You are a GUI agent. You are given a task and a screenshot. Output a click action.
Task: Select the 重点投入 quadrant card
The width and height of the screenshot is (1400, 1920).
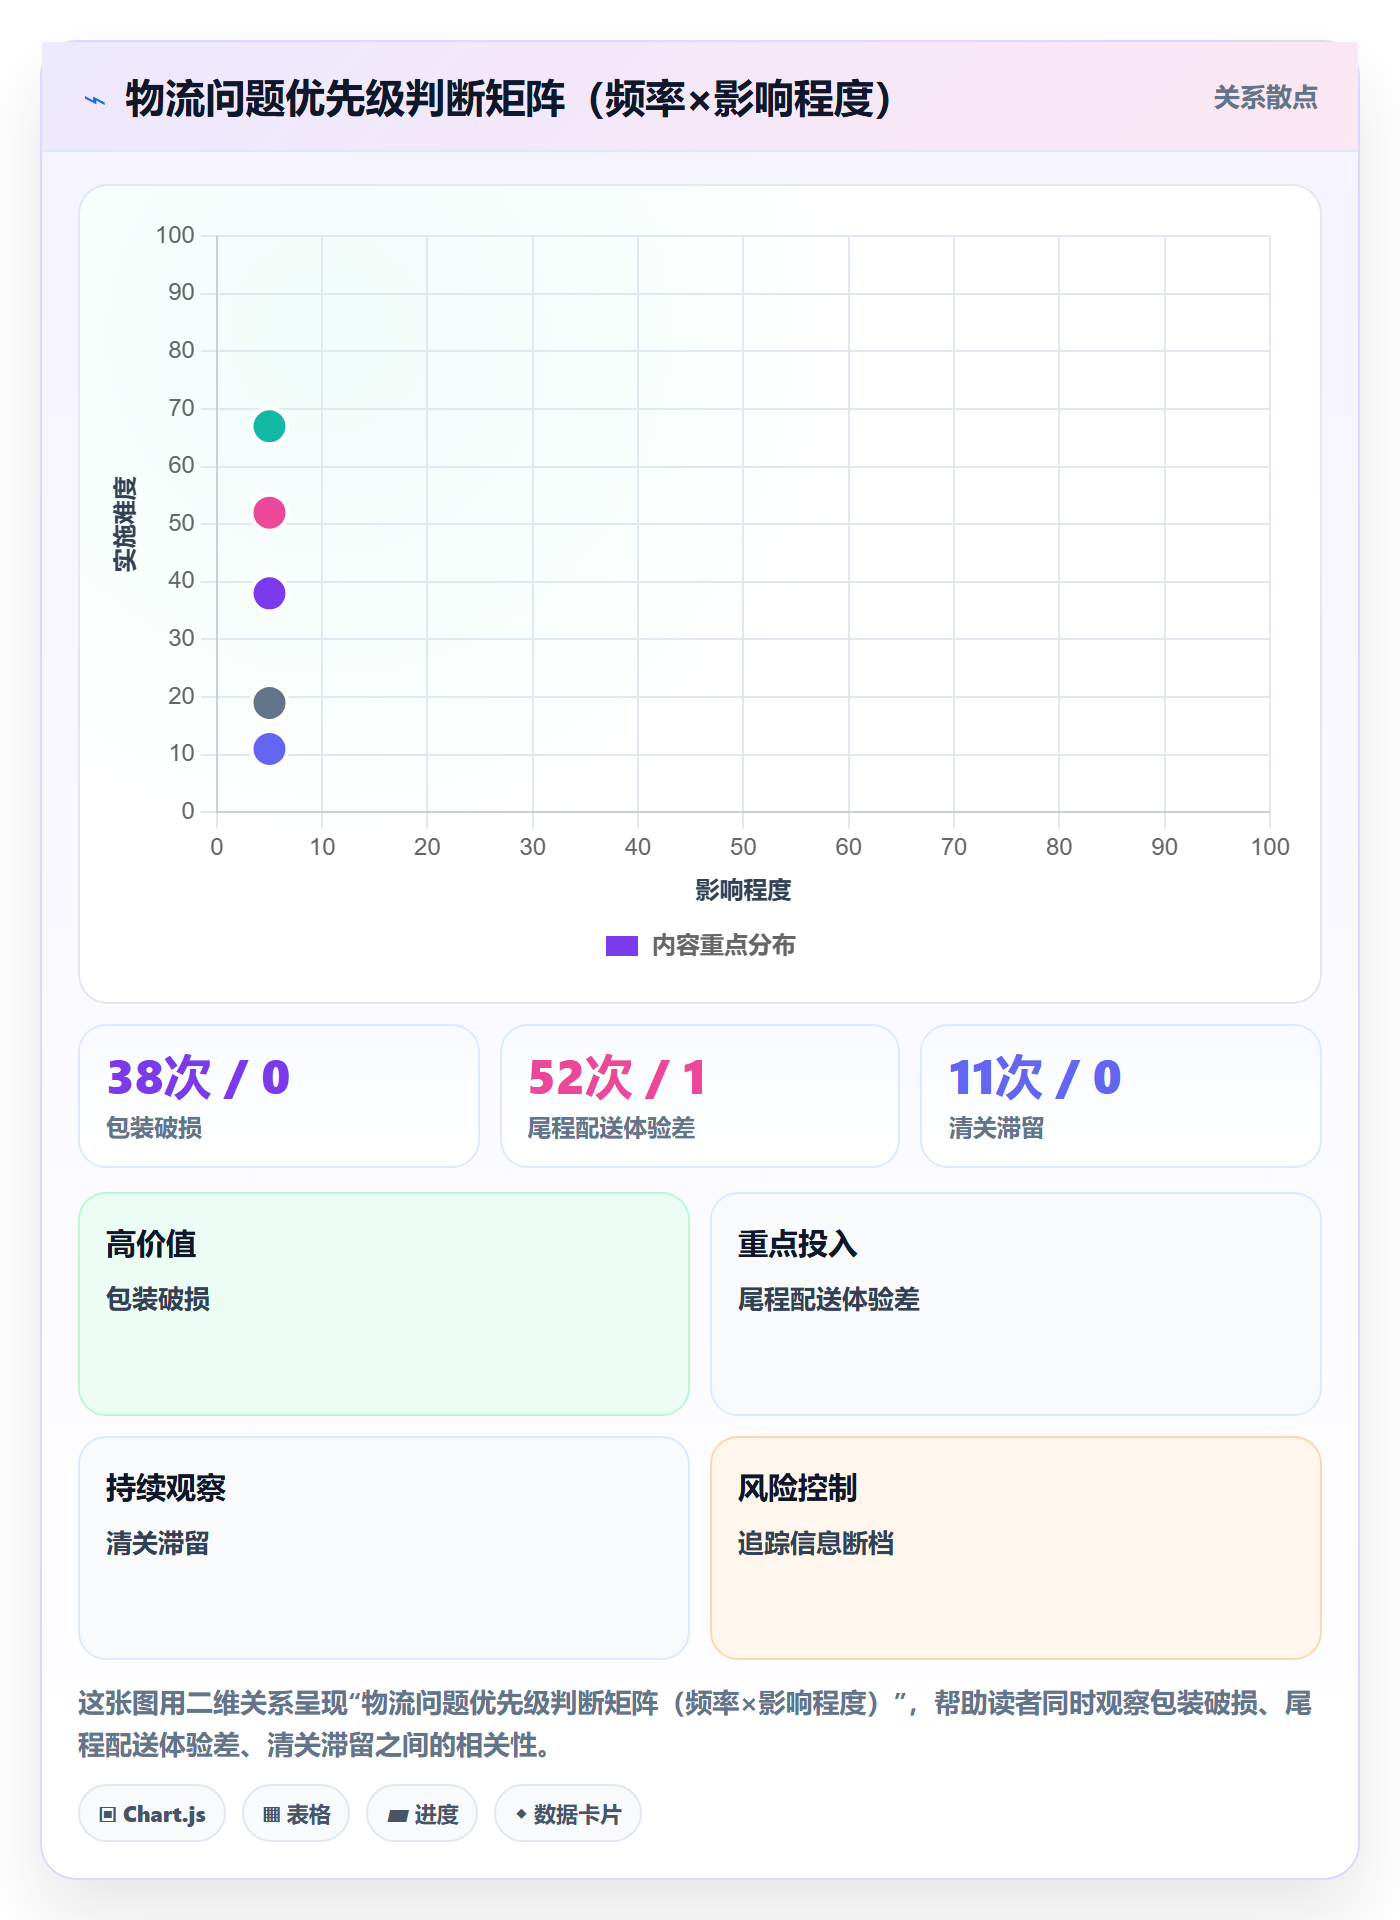(1016, 1304)
